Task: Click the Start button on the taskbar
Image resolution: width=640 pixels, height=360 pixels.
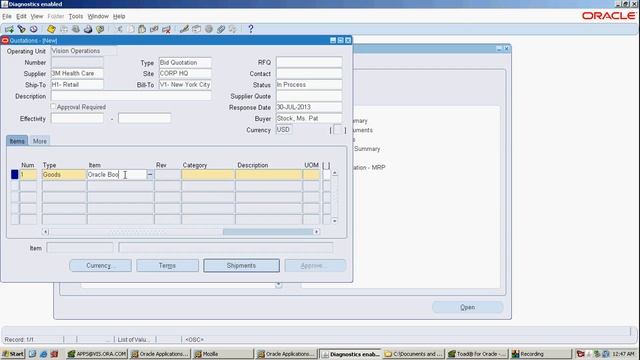Action: coord(13,354)
